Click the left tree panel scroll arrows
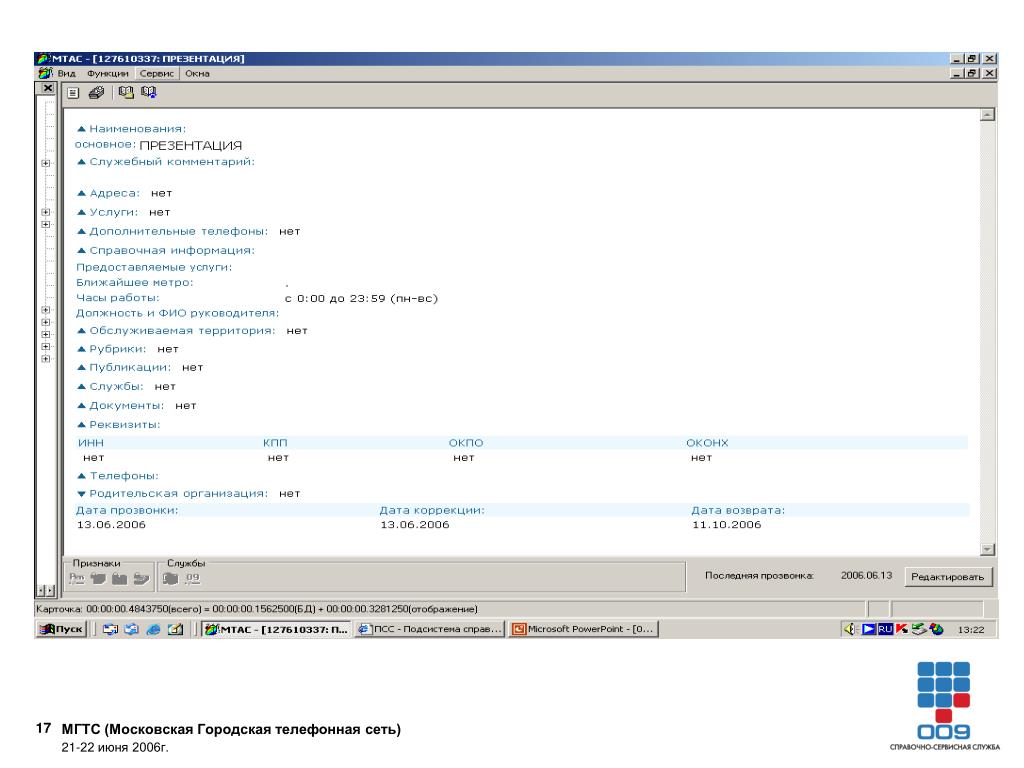This screenshot has width=1024, height=768. click(x=46, y=590)
